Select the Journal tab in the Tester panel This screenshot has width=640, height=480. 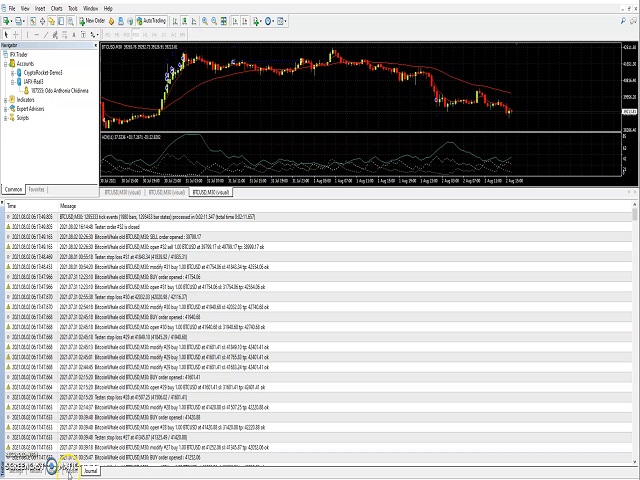click(91, 471)
